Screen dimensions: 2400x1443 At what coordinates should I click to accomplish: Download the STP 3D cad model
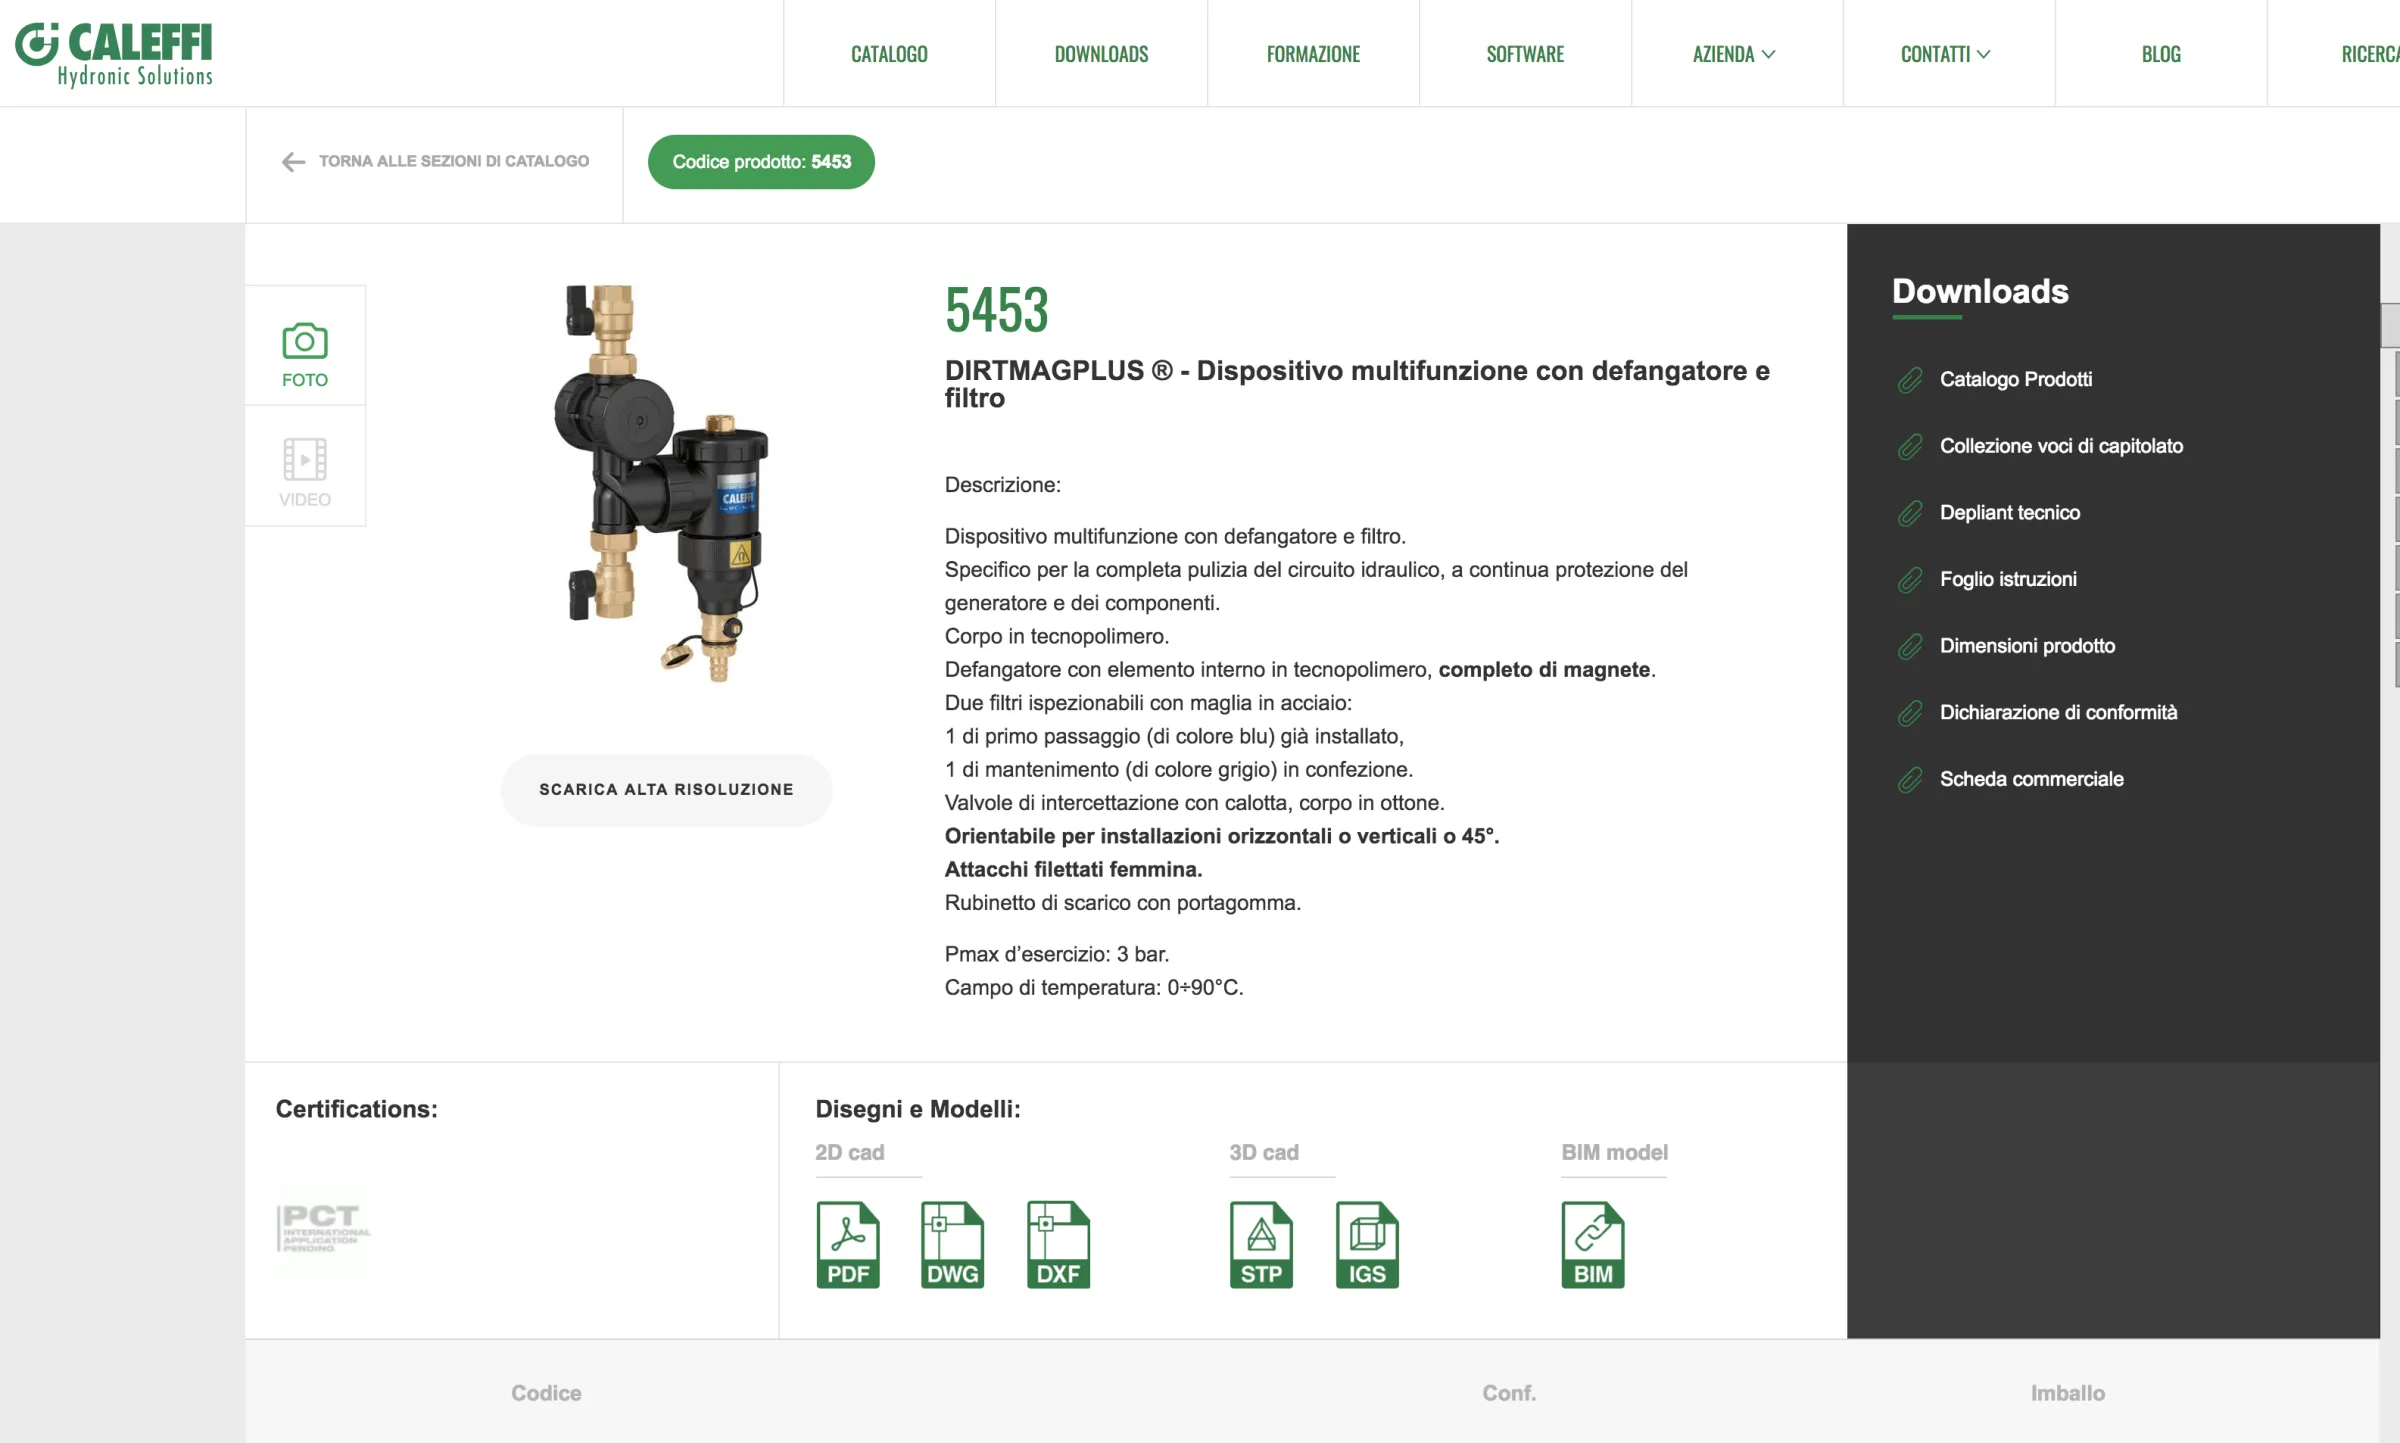tap(1261, 1244)
